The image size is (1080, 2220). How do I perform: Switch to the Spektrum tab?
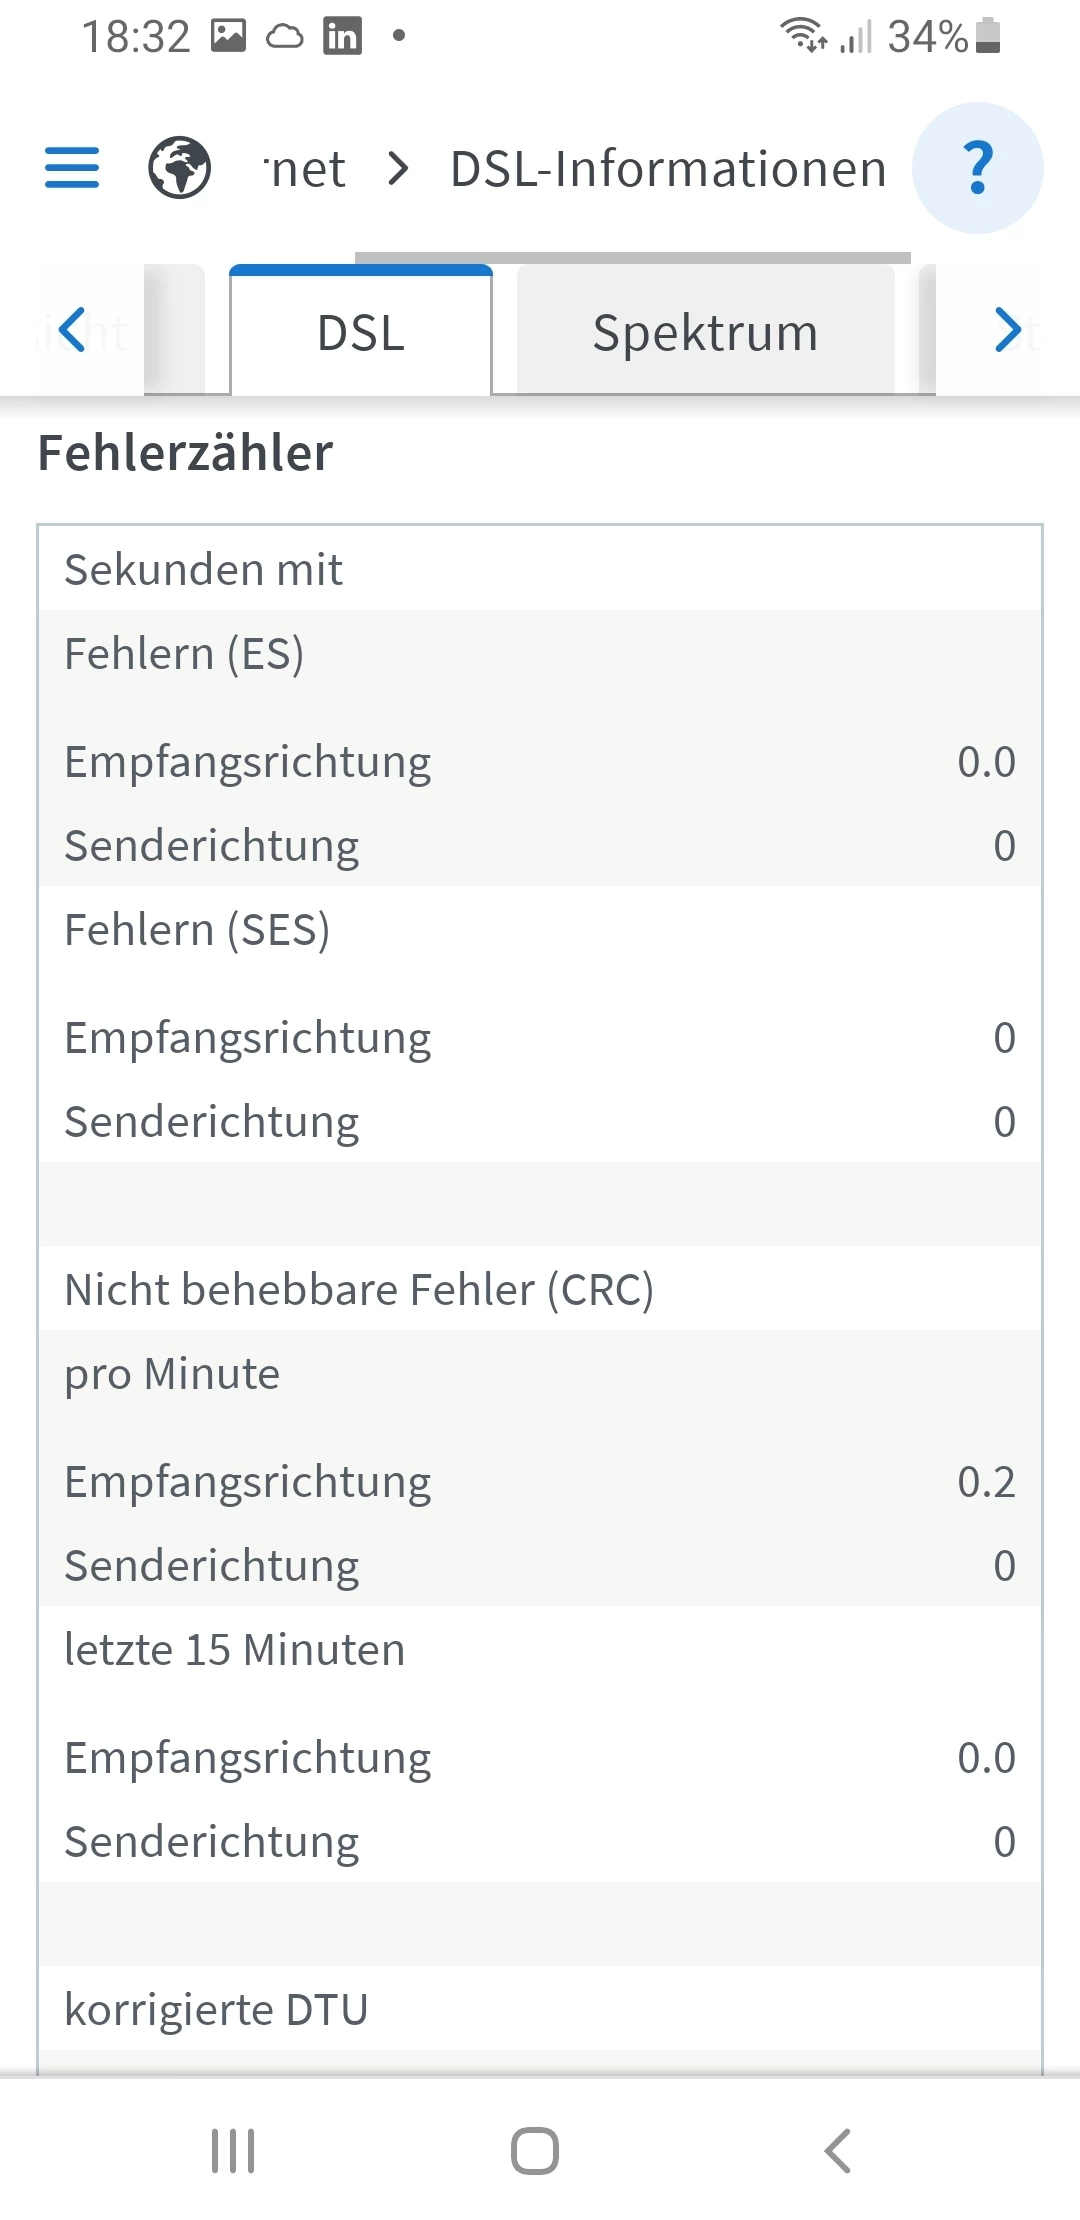click(x=705, y=333)
